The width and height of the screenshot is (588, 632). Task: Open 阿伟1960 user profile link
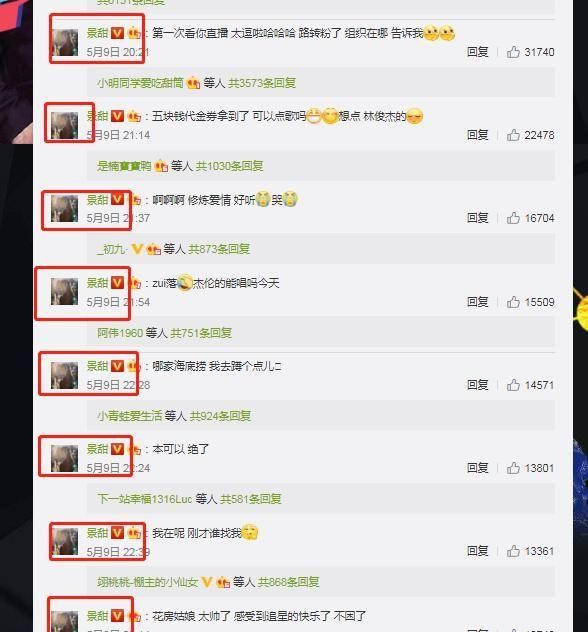tap(120, 333)
